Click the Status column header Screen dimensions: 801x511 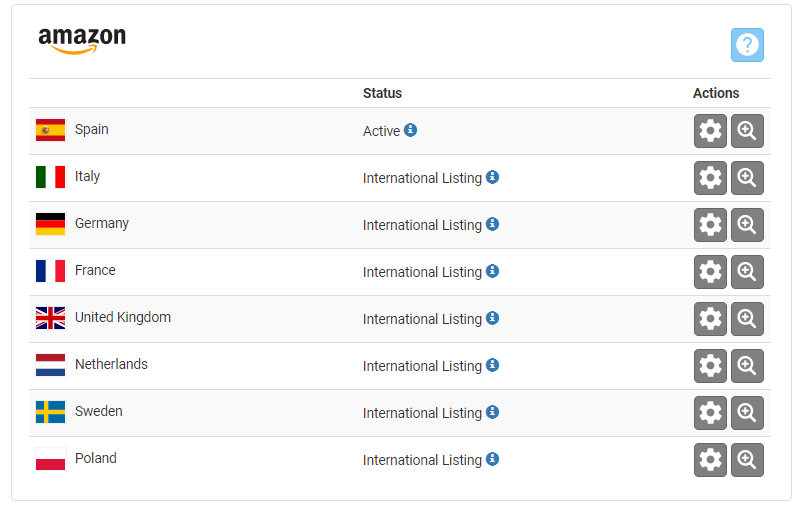382,93
